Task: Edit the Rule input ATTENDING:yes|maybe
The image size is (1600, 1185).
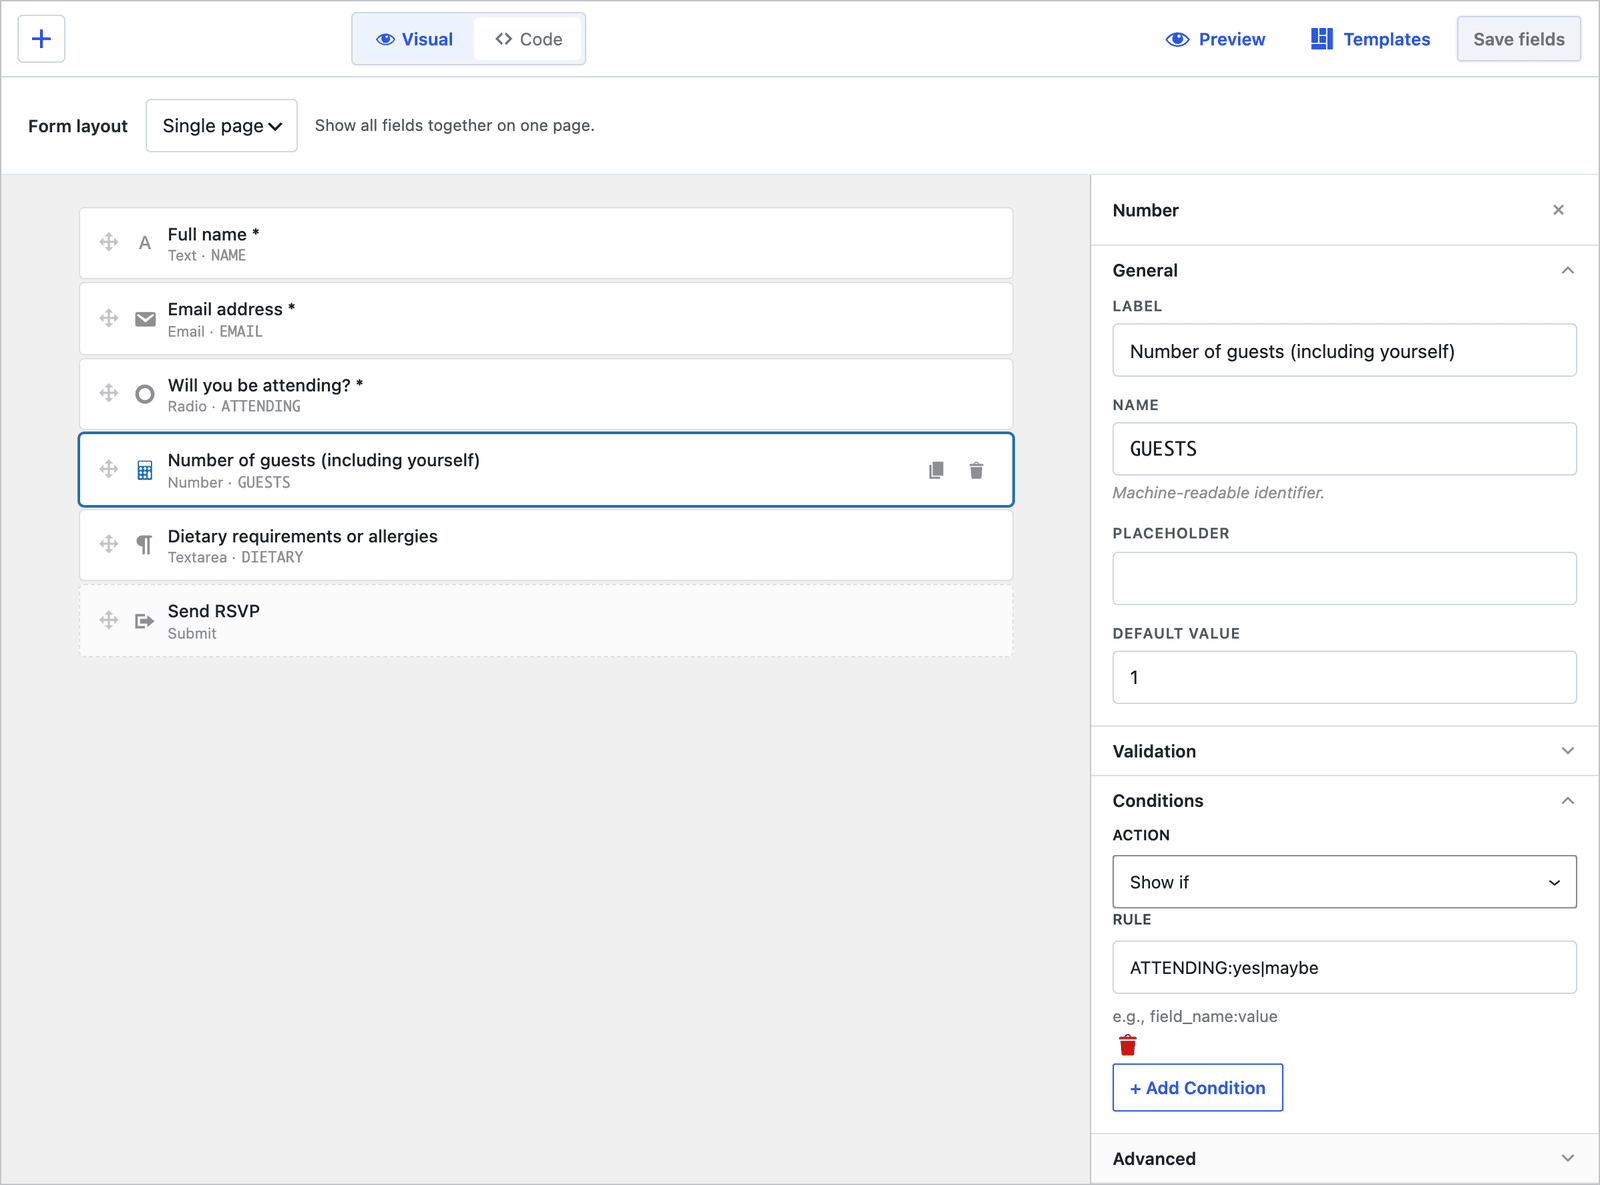Action: click(1344, 967)
